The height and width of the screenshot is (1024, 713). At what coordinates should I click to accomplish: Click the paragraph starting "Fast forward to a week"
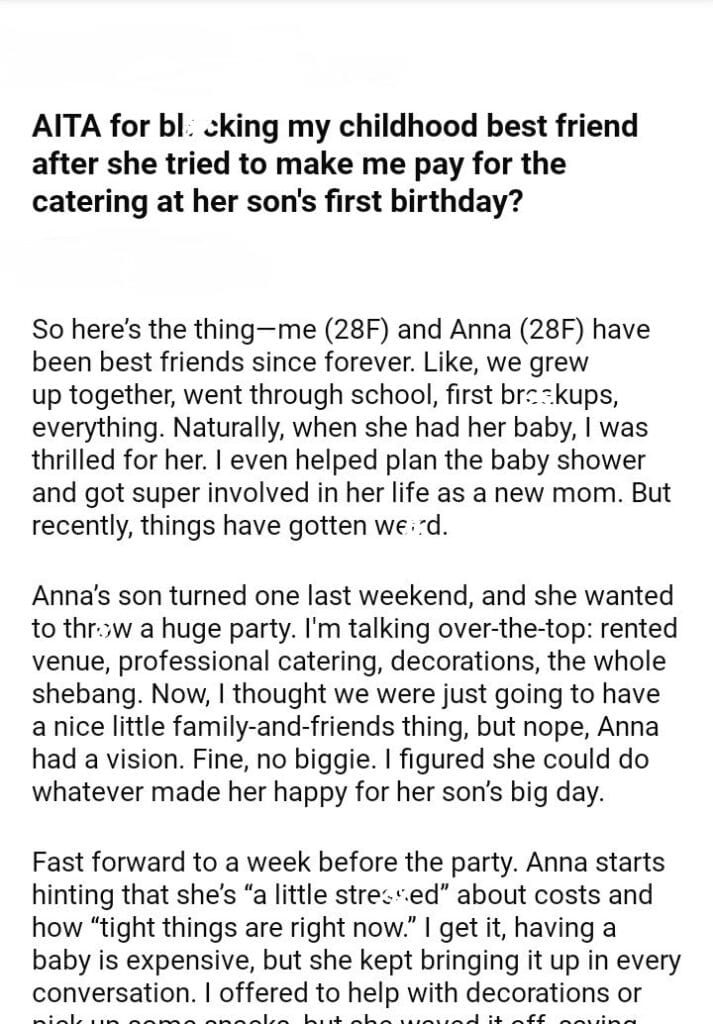point(355,930)
